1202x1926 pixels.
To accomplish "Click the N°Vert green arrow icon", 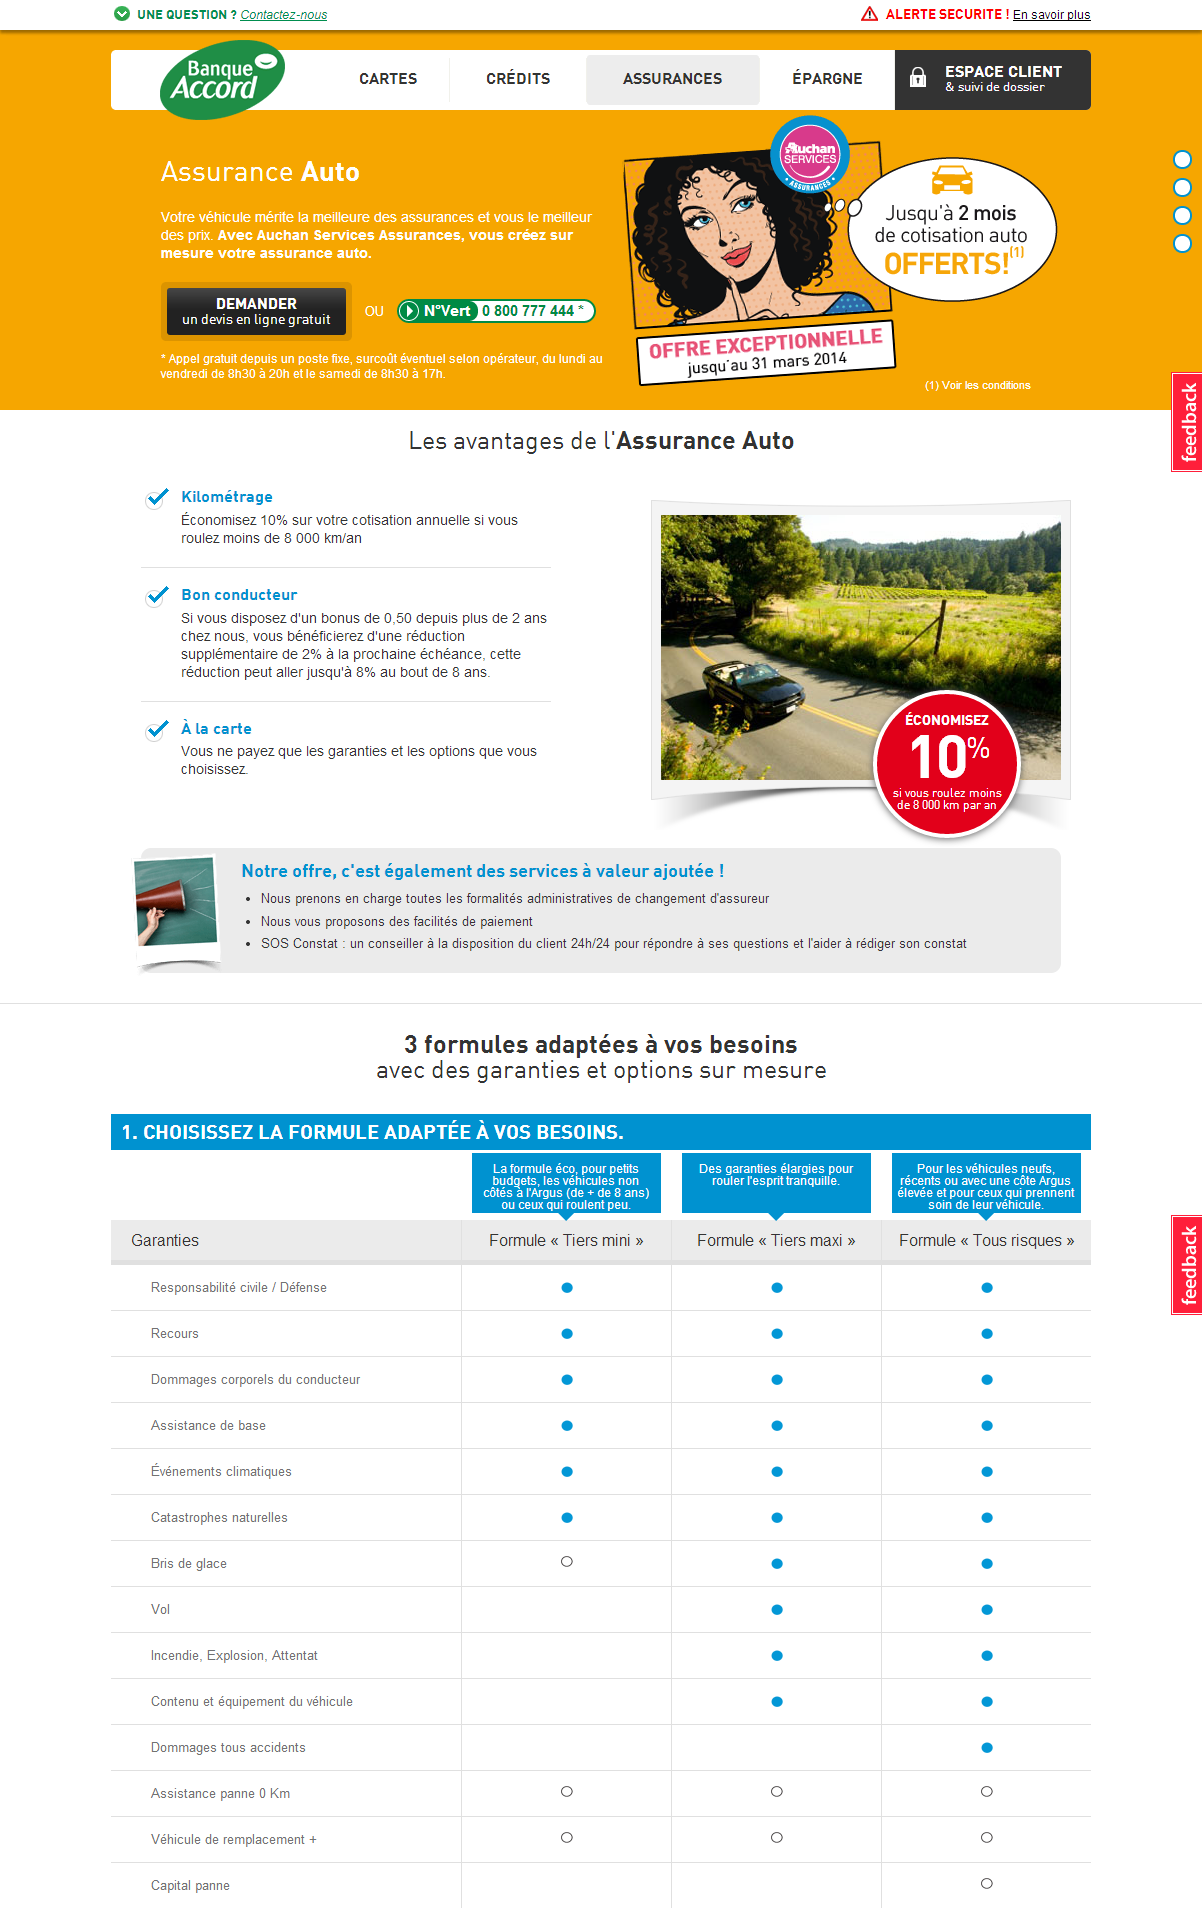I will point(409,311).
